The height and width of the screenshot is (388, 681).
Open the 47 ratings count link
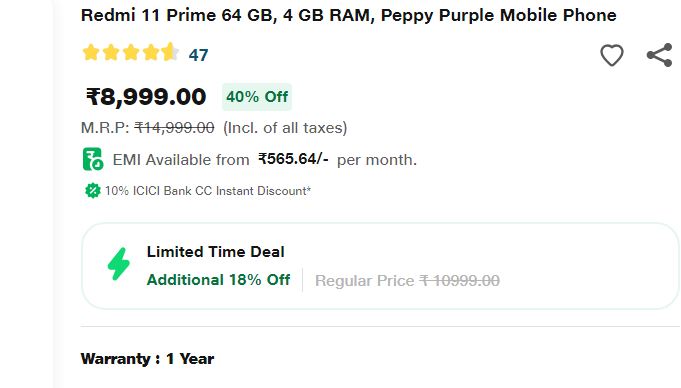[x=198, y=55]
